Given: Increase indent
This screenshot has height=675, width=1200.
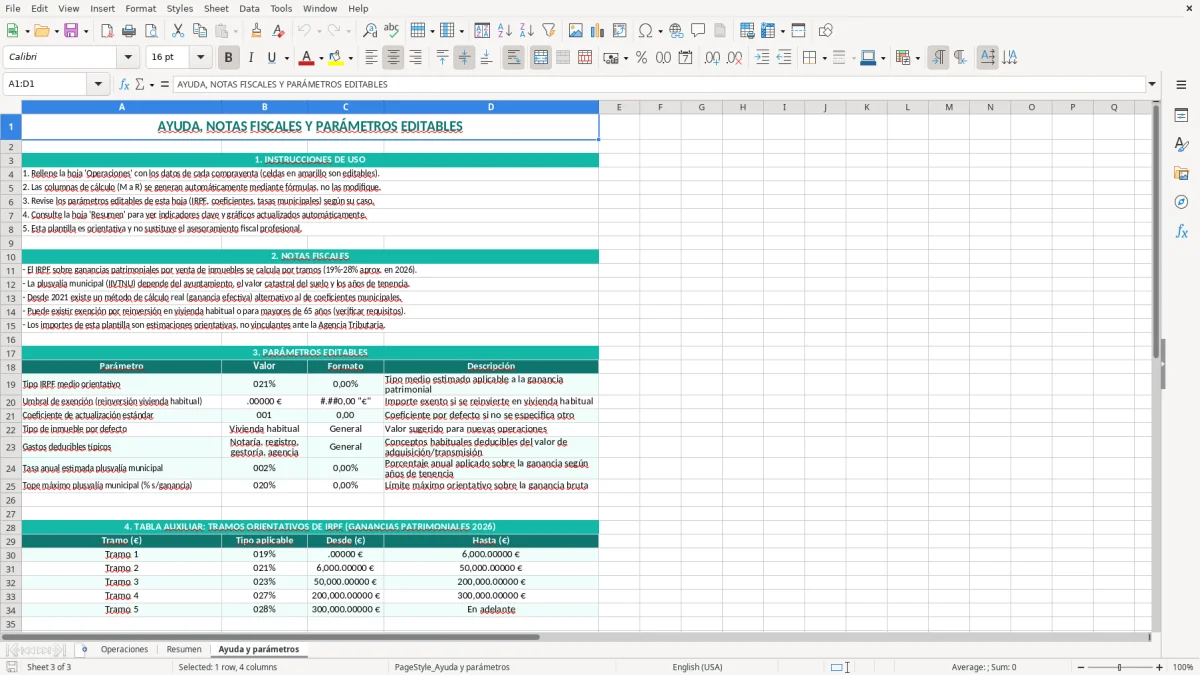Looking at the screenshot, I should pos(762,58).
